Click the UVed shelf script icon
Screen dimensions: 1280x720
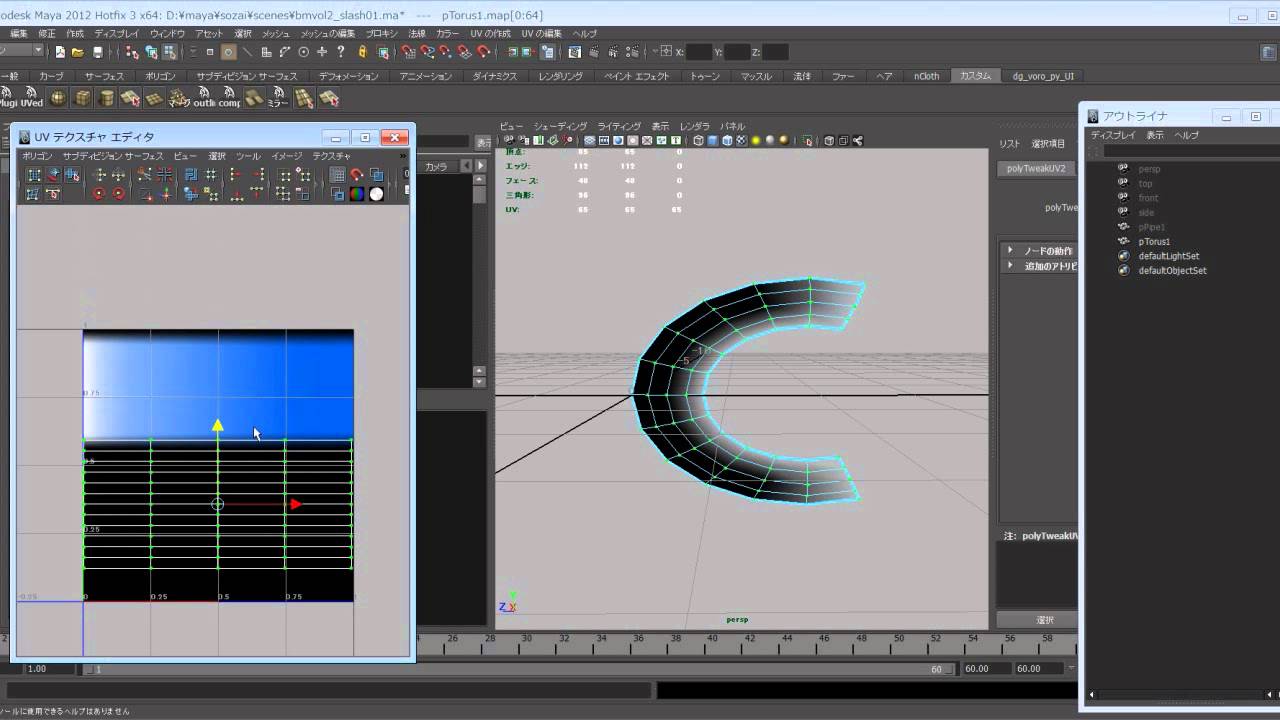(x=33, y=98)
